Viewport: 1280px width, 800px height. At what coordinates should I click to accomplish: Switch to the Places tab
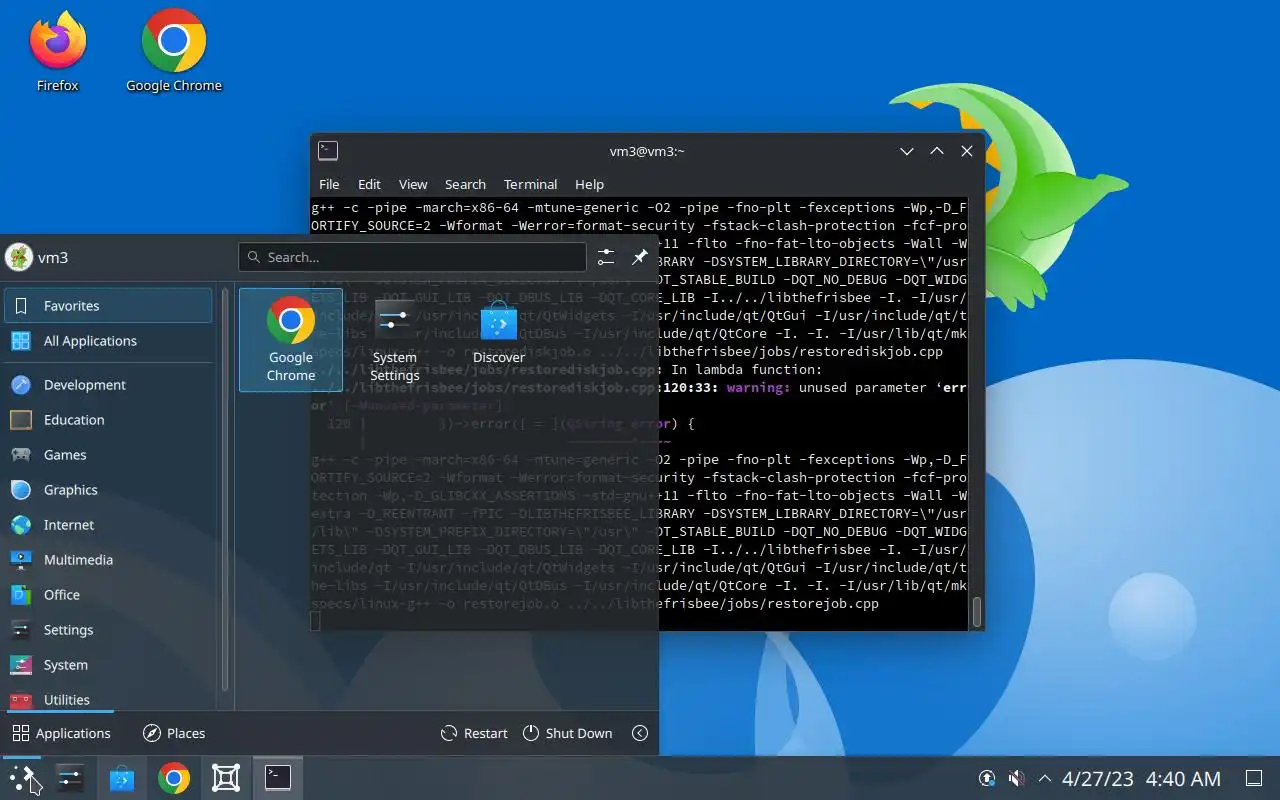174,733
